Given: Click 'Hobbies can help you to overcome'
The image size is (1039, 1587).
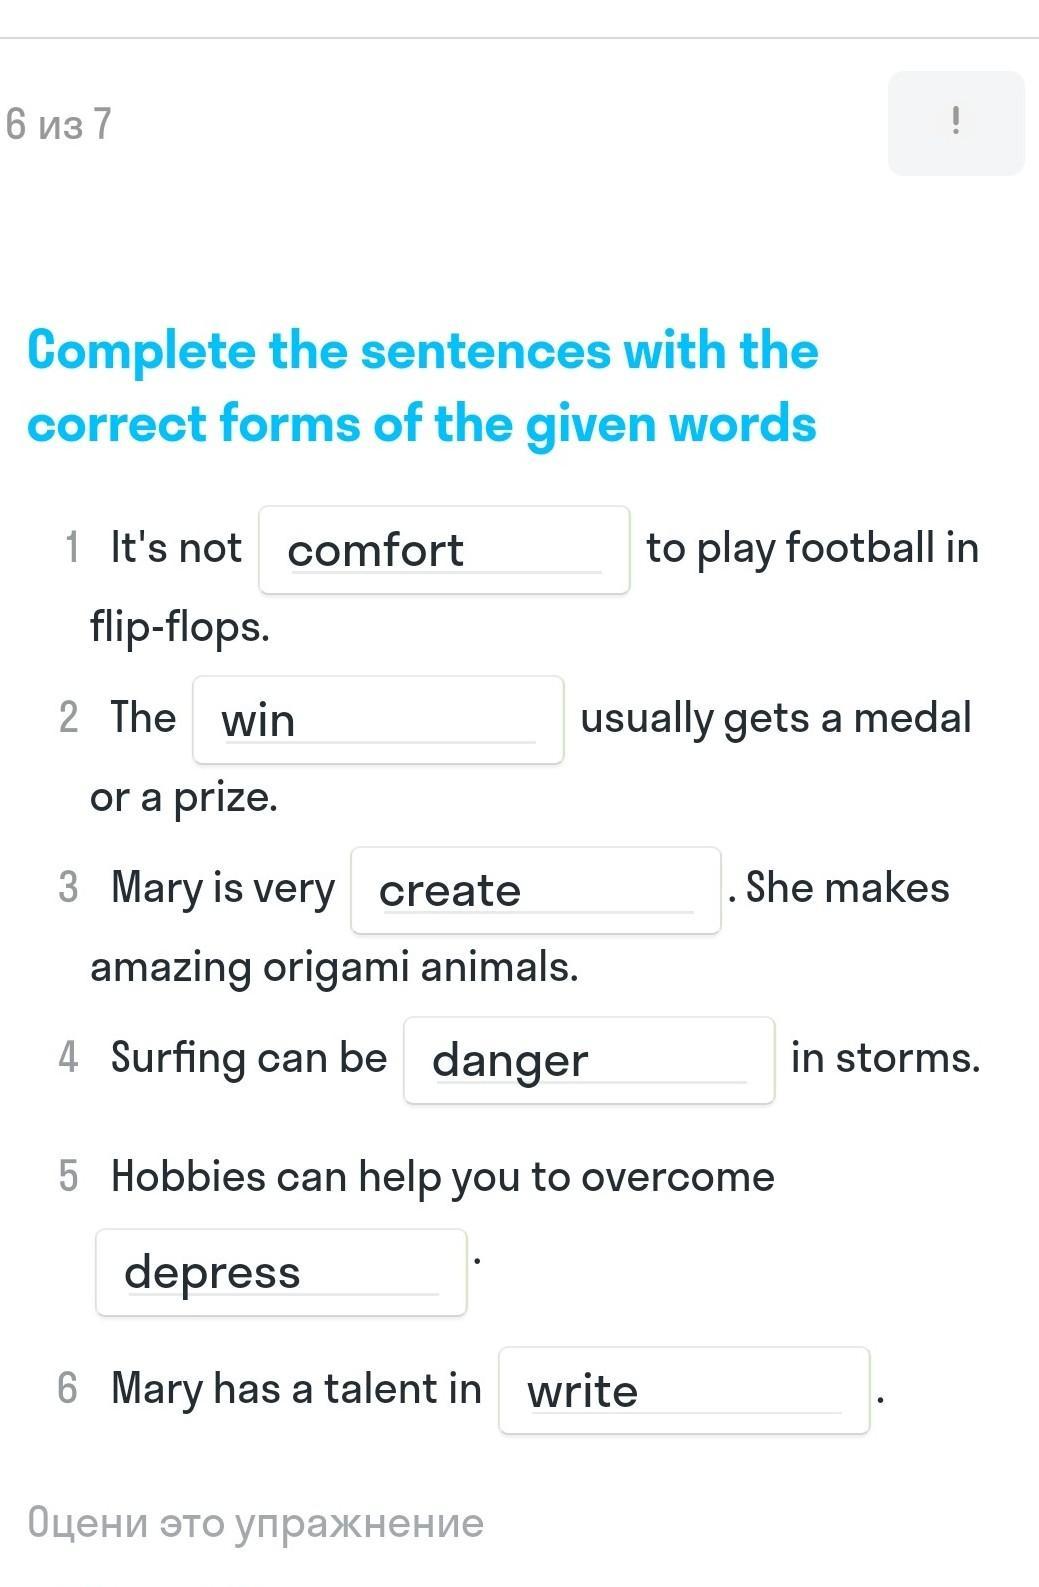Looking at the screenshot, I should coord(443,1177).
